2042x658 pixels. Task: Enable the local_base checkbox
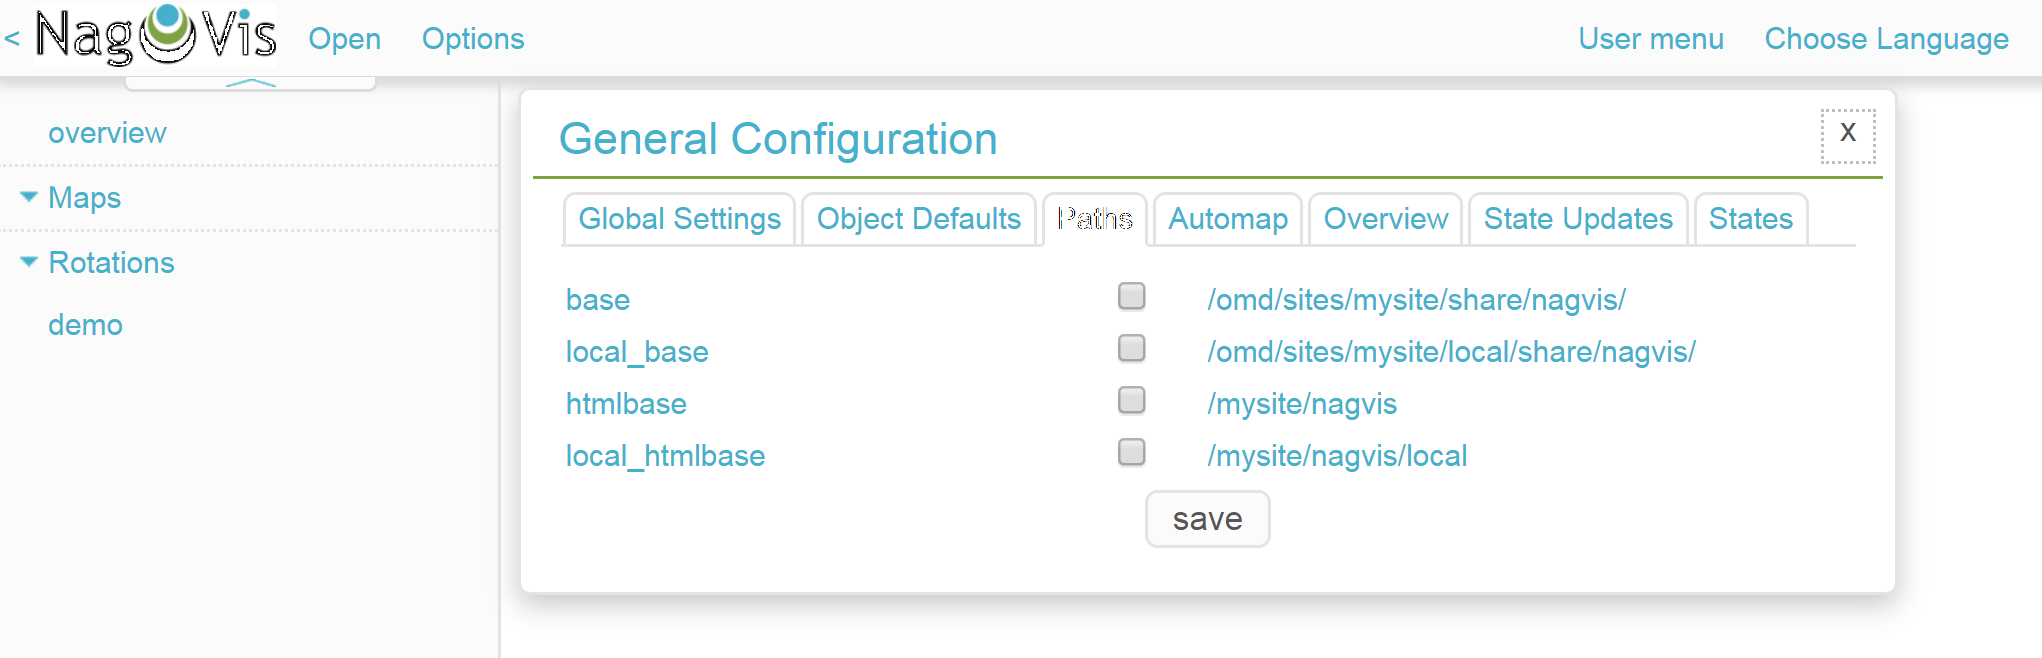click(x=1131, y=349)
